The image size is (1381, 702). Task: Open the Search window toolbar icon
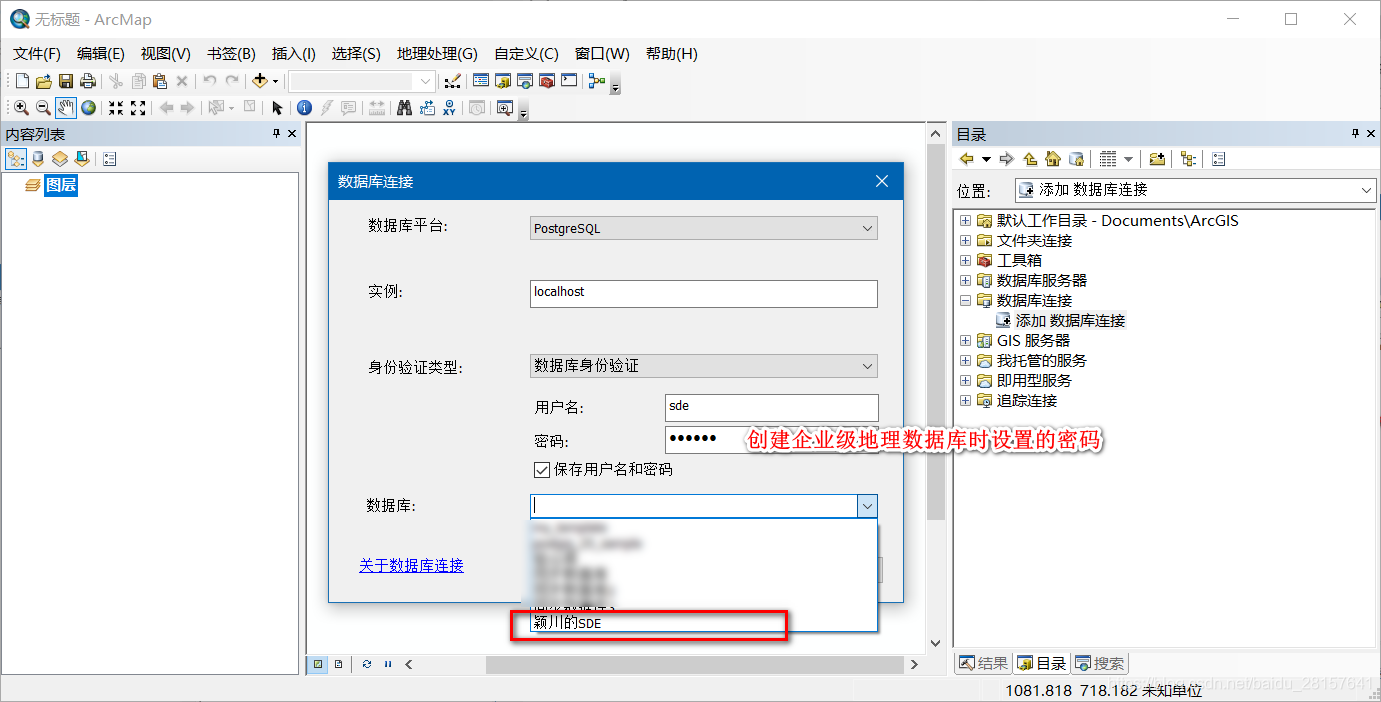tap(525, 81)
